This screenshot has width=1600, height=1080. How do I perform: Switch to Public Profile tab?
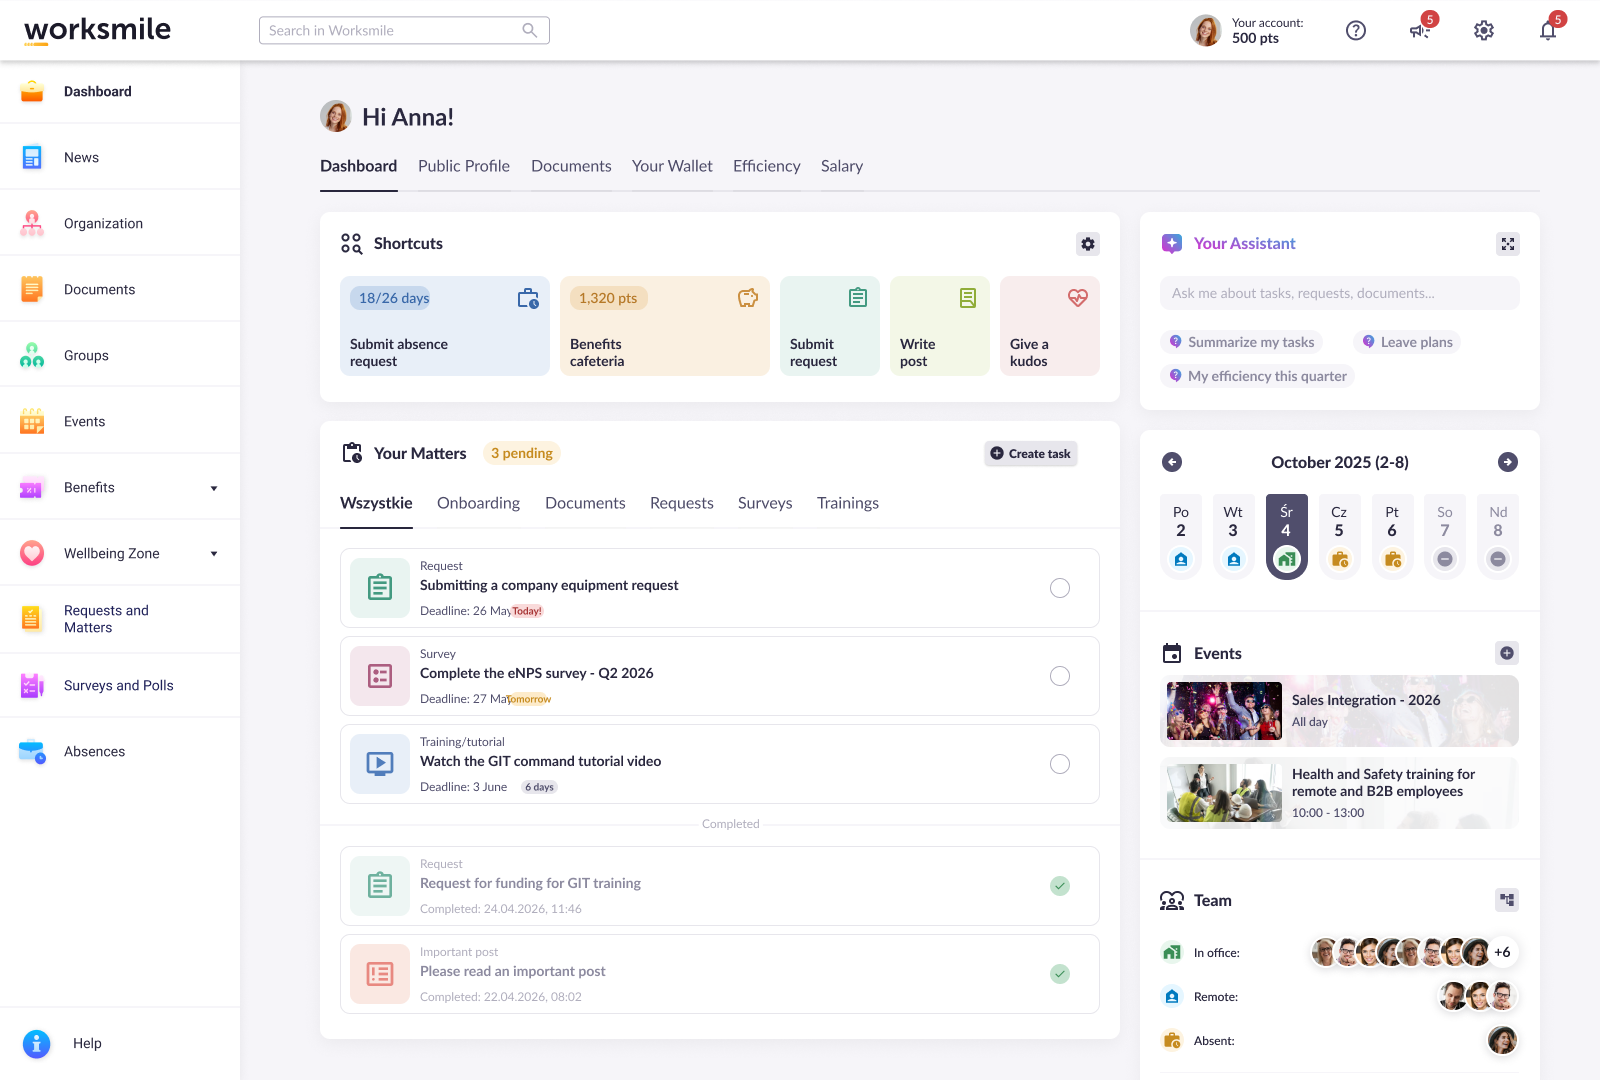[x=464, y=166]
